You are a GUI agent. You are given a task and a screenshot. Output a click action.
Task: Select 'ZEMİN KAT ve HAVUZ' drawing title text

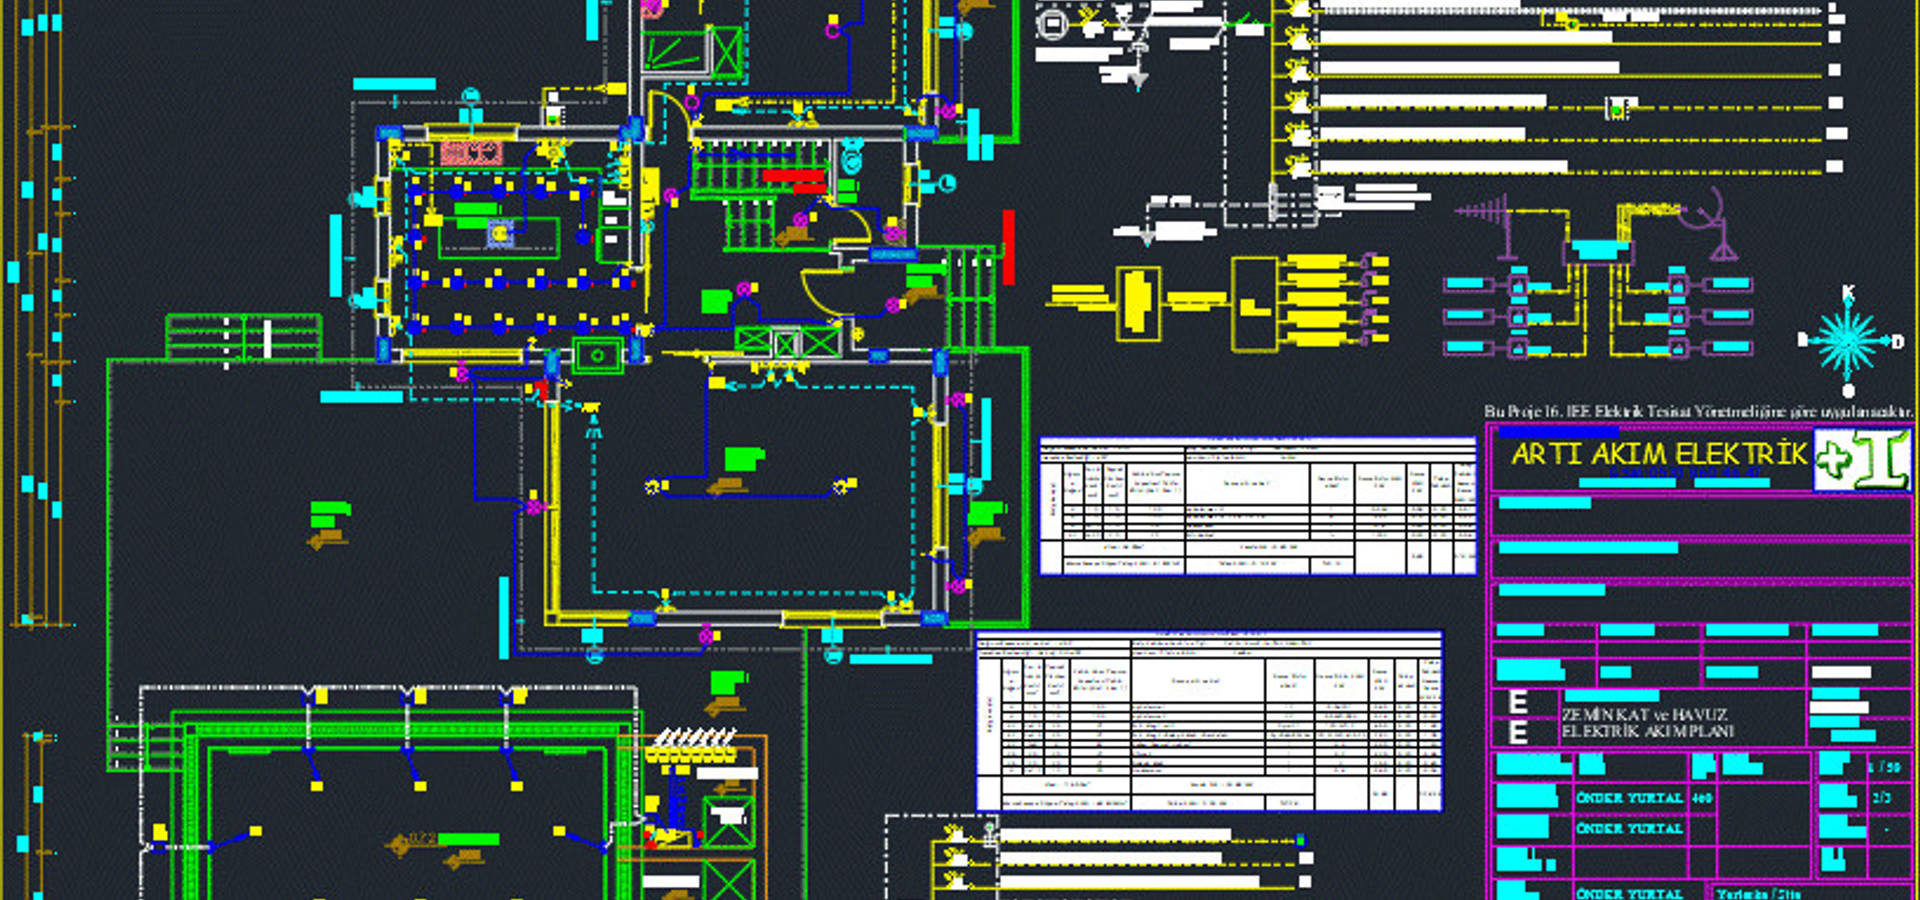click(x=1644, y=715)
